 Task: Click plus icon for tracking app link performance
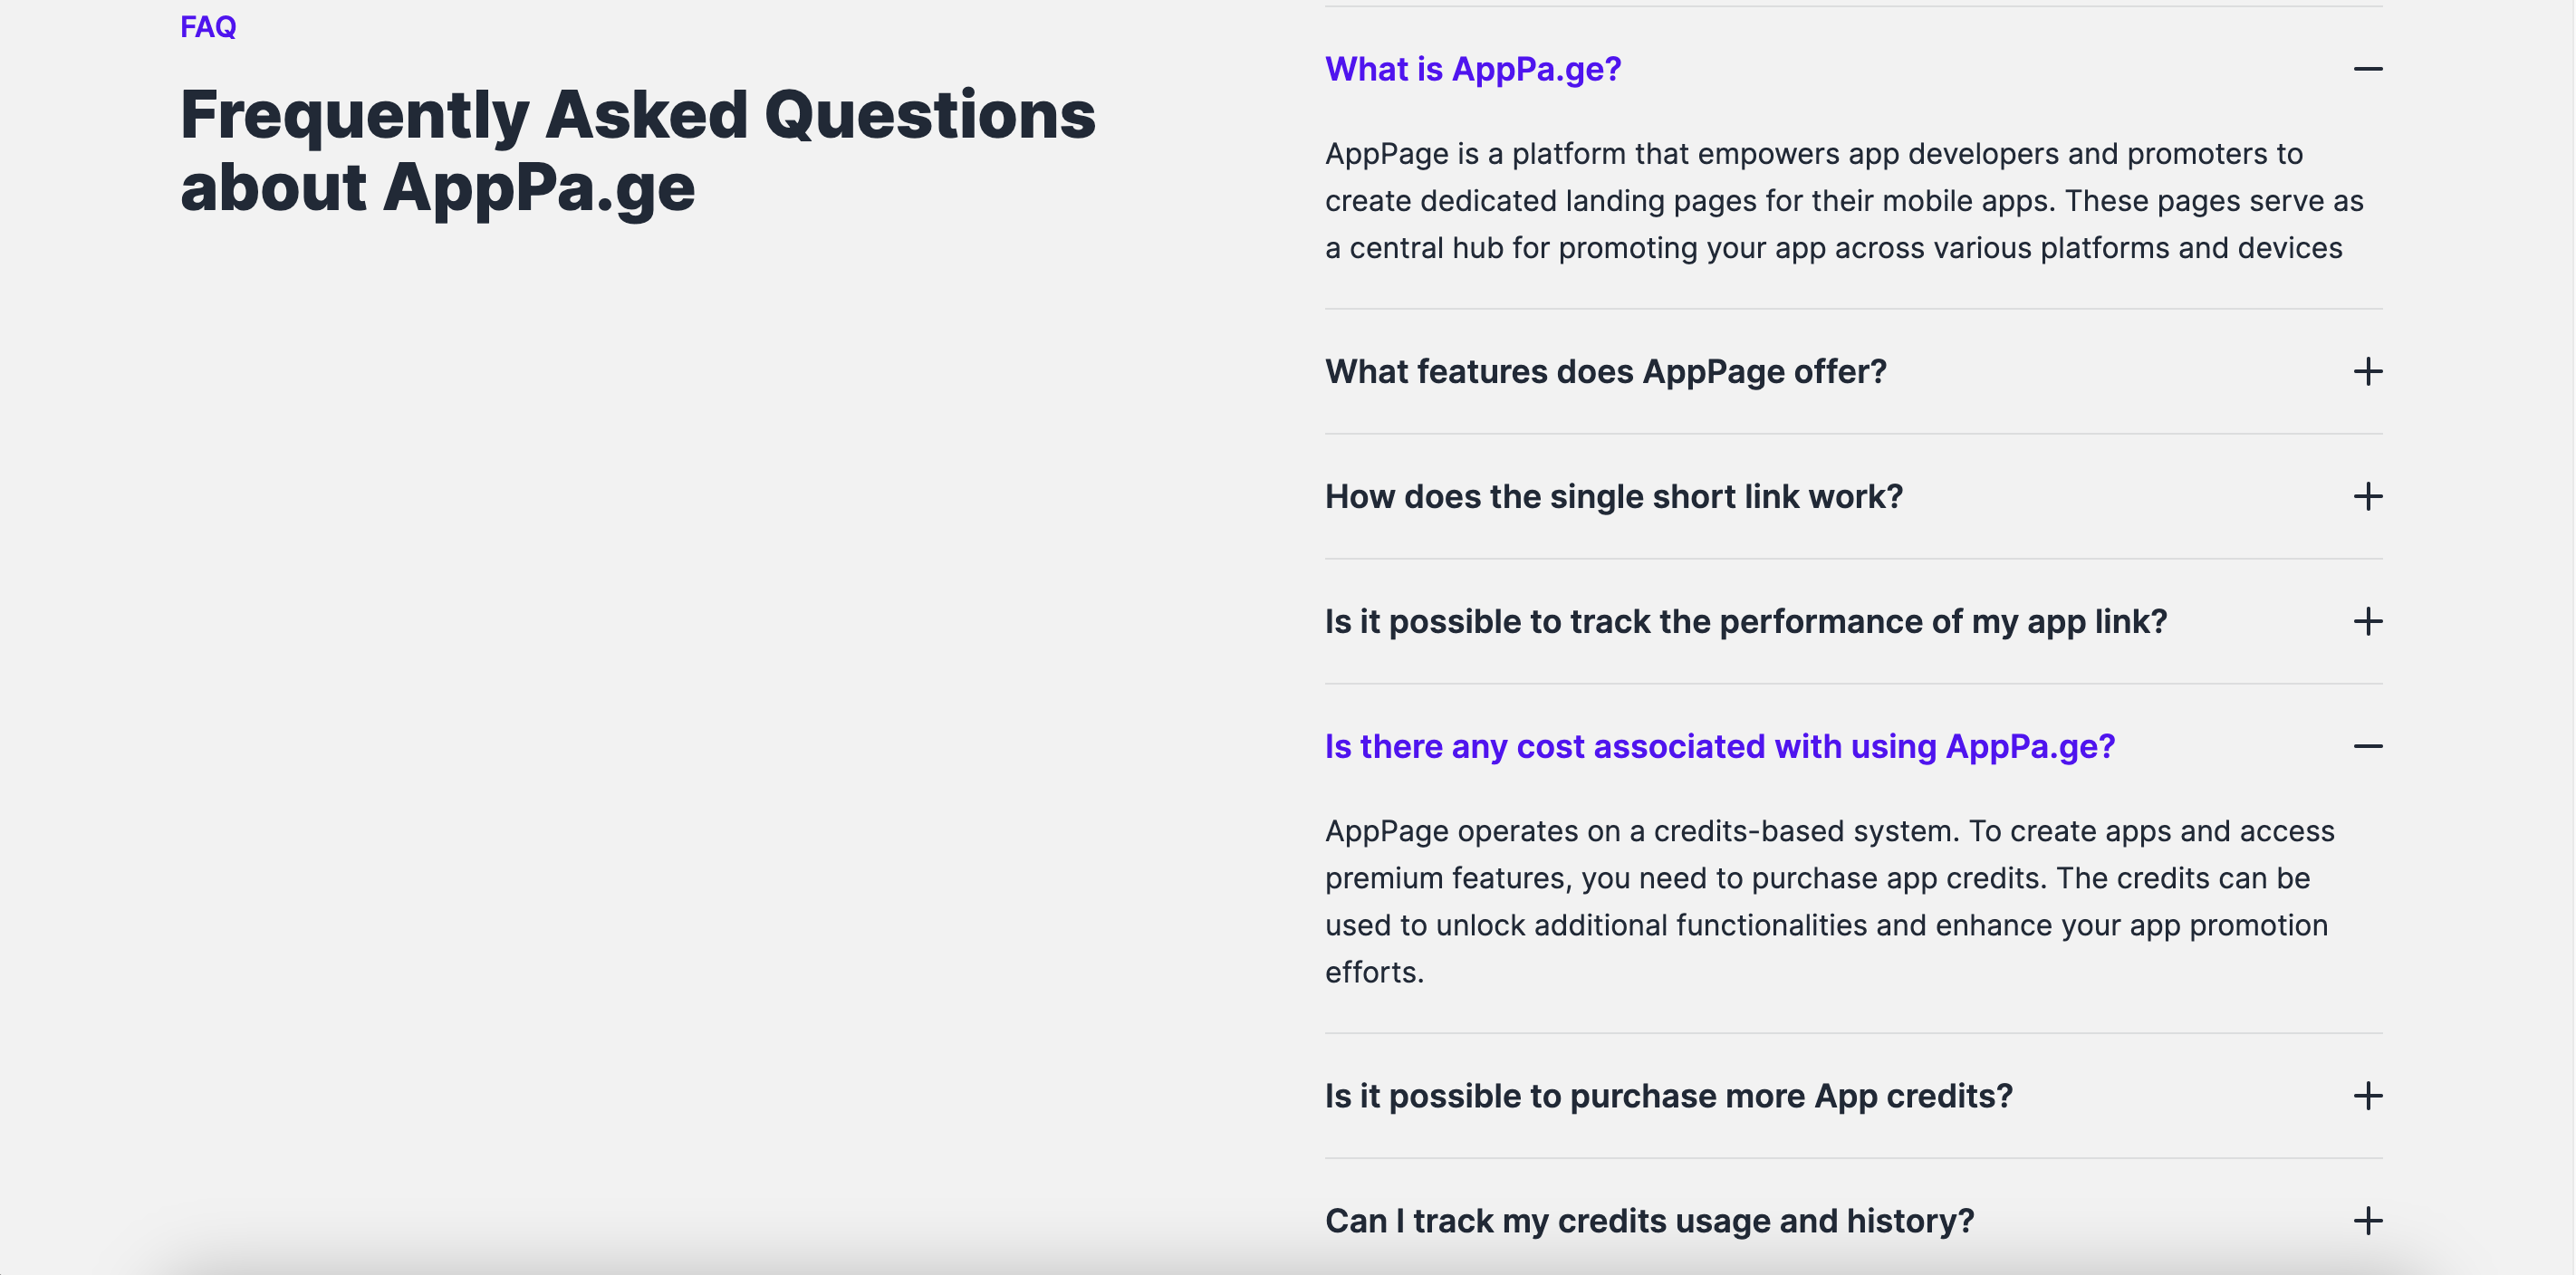[2367, 622]
